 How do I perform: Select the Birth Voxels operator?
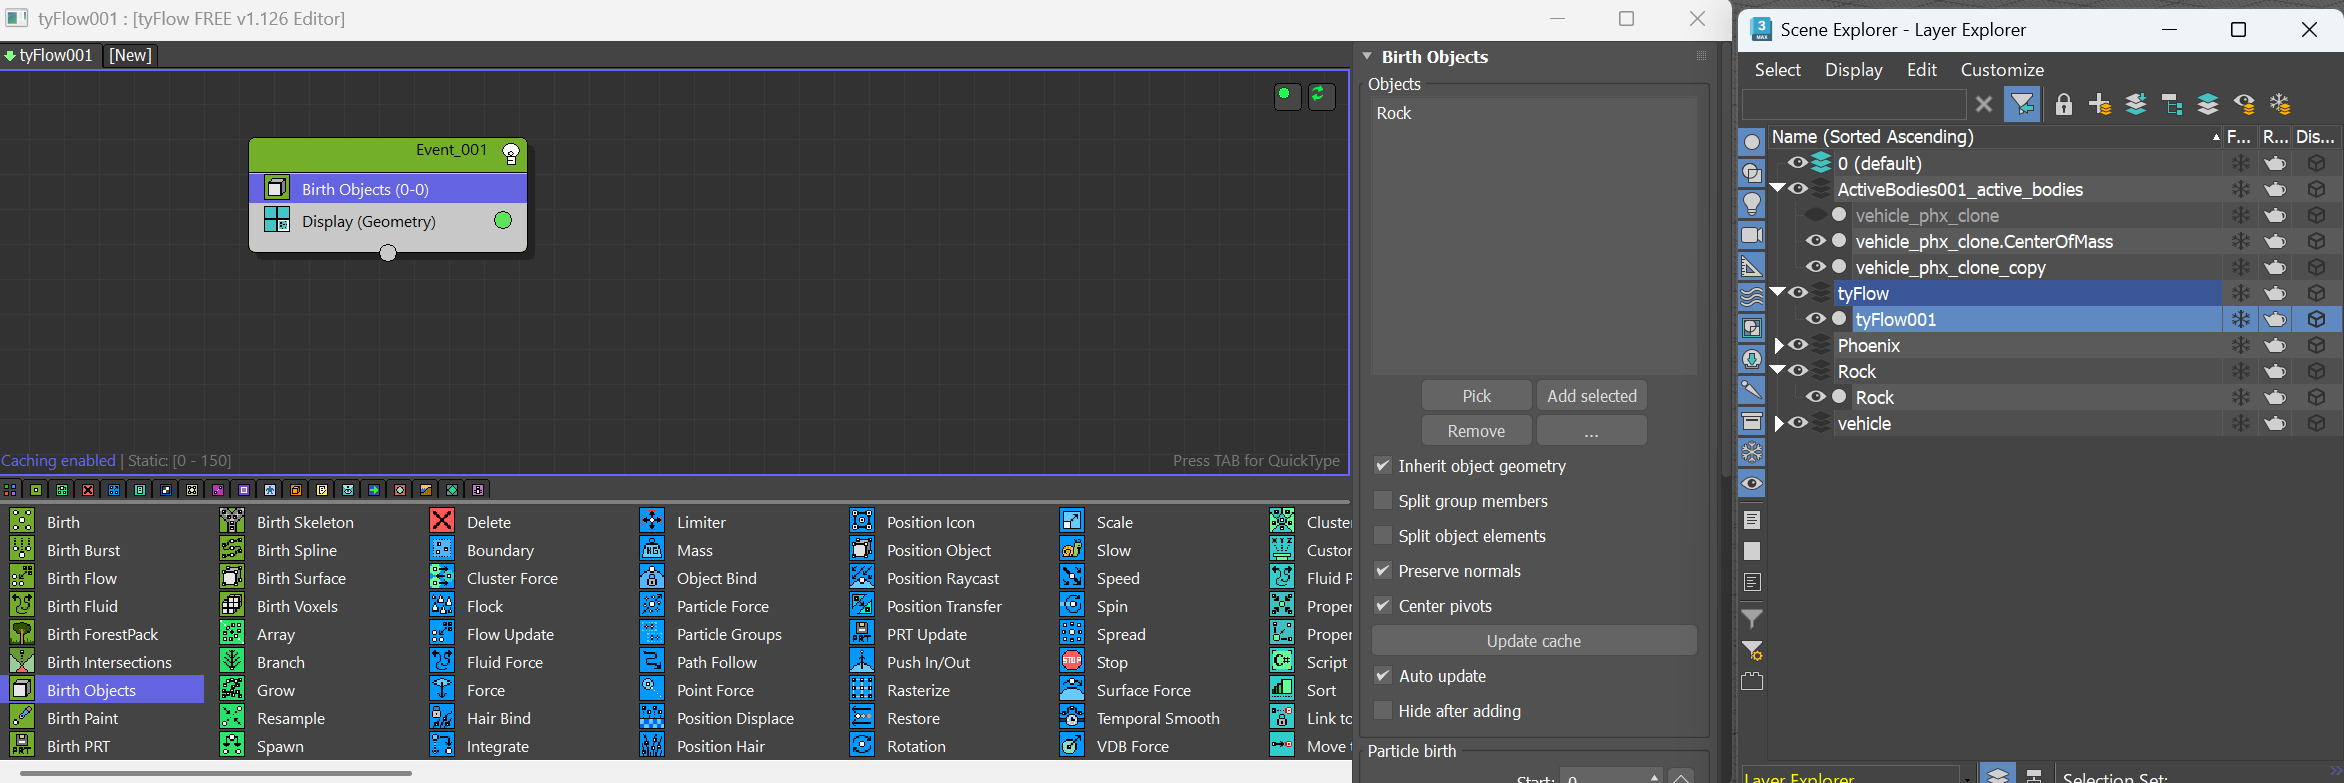tap(297, 606)
